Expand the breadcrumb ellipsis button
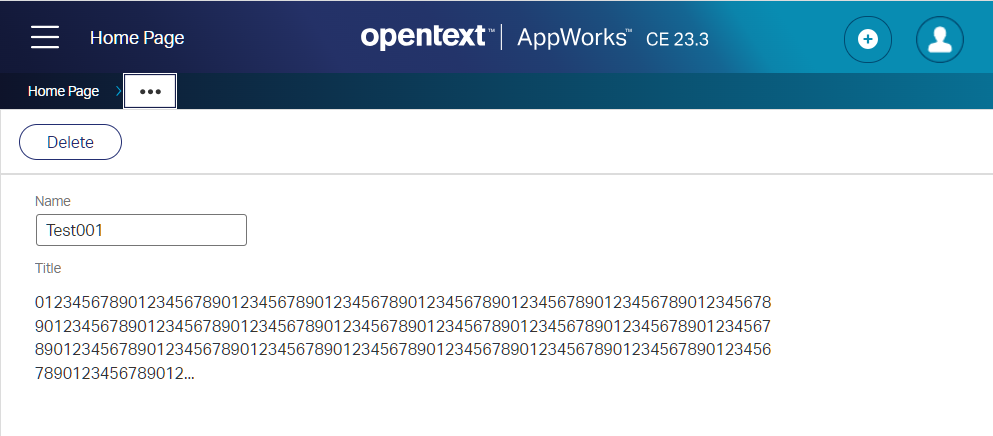 pos(150,91)
